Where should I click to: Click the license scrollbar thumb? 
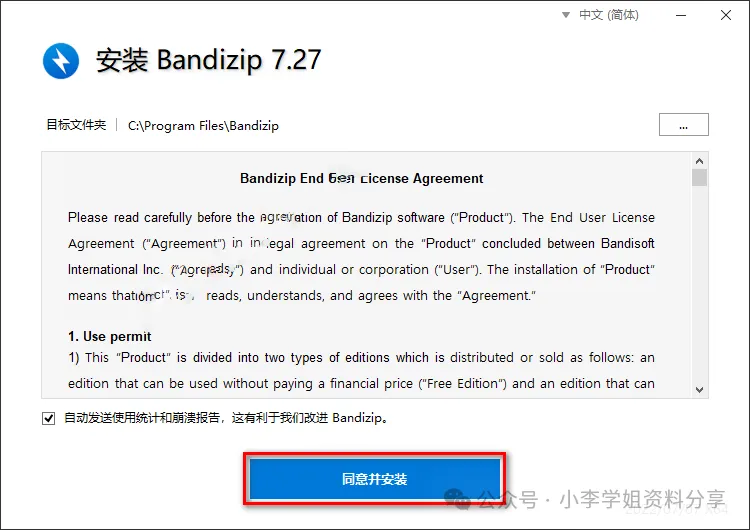click(699, 177)
